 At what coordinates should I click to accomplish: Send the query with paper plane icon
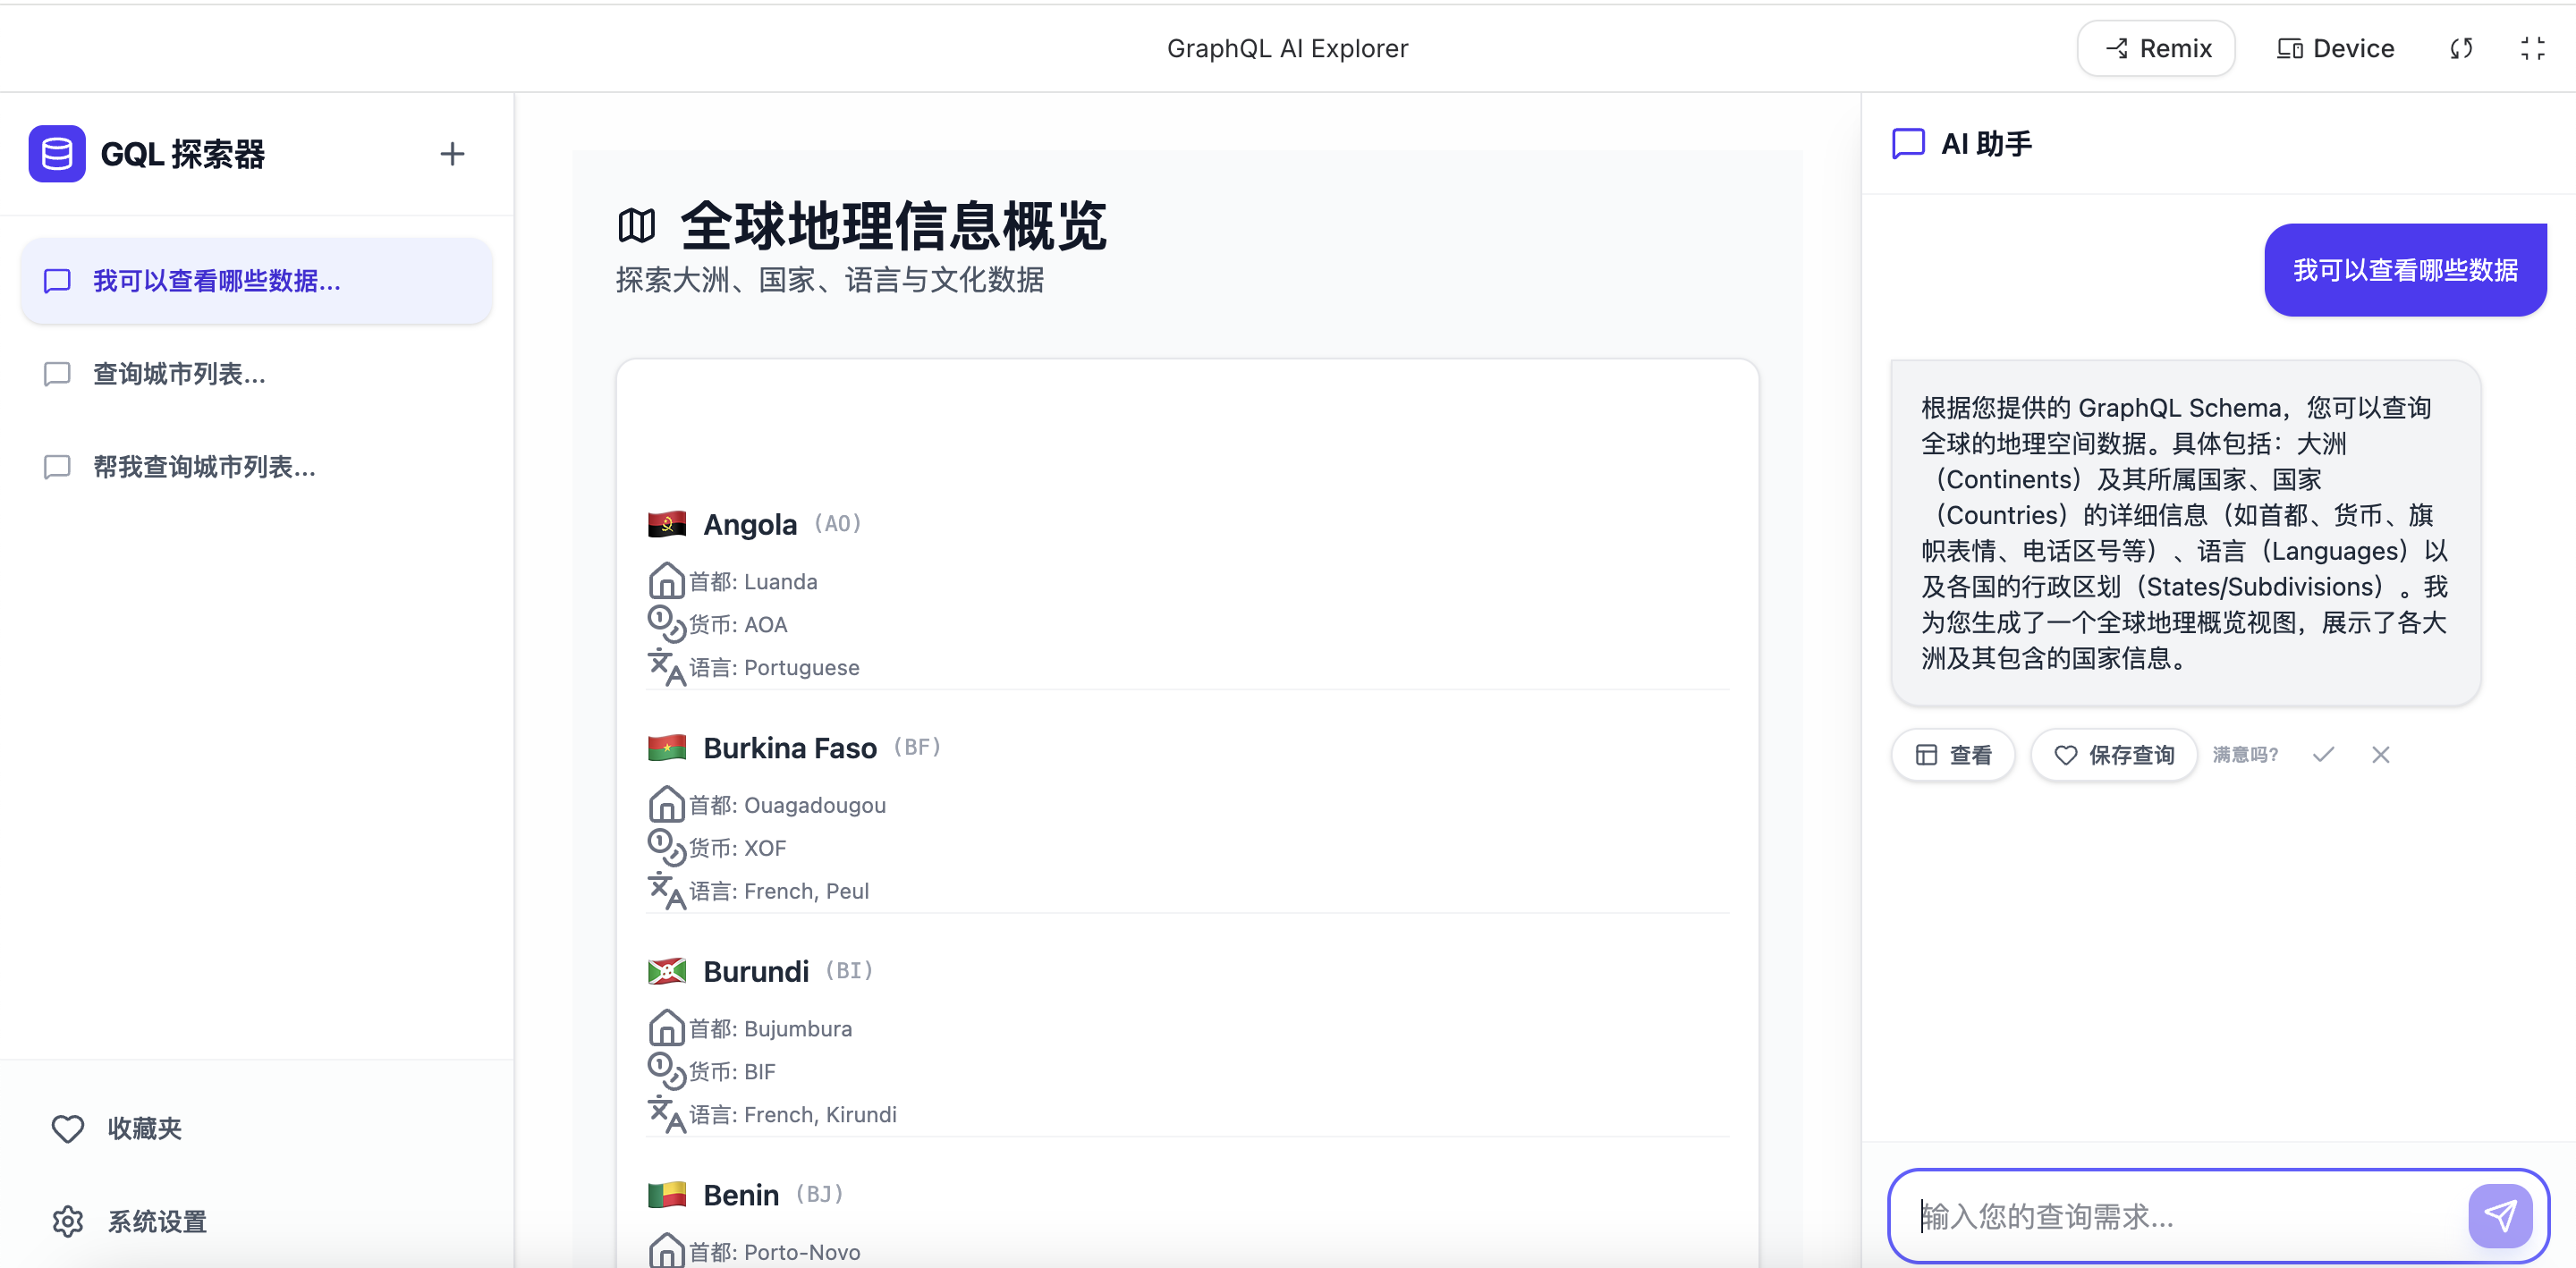(x=2499, y=1215)
